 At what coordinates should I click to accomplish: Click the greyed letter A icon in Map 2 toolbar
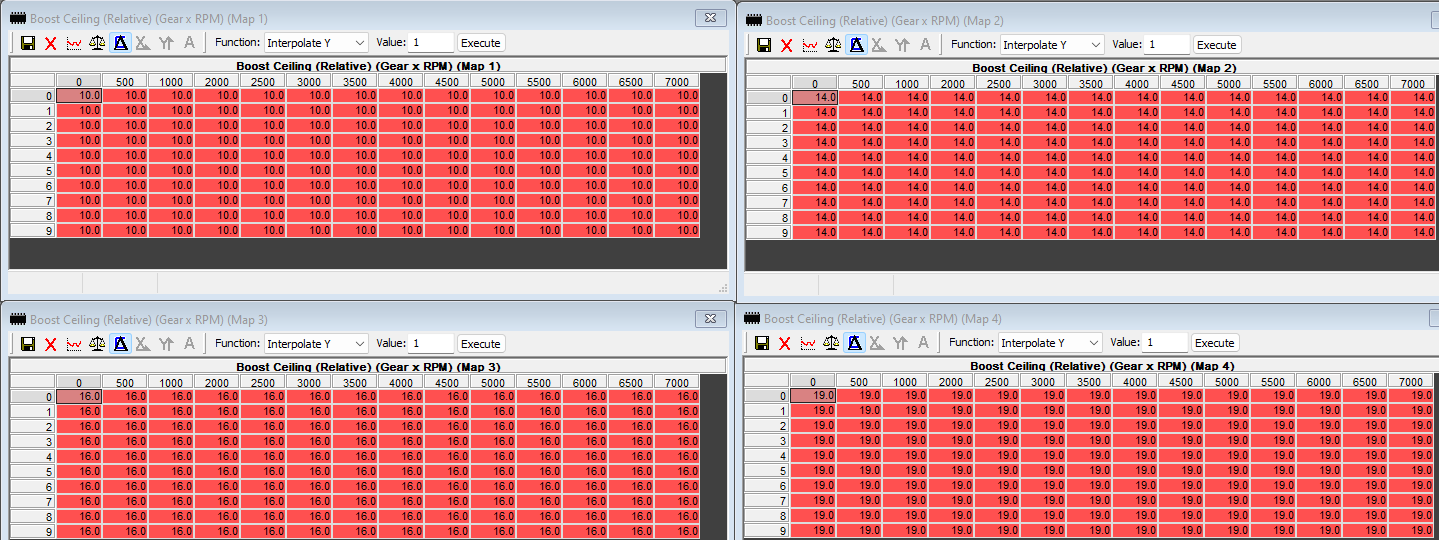(x=925, y=45)
